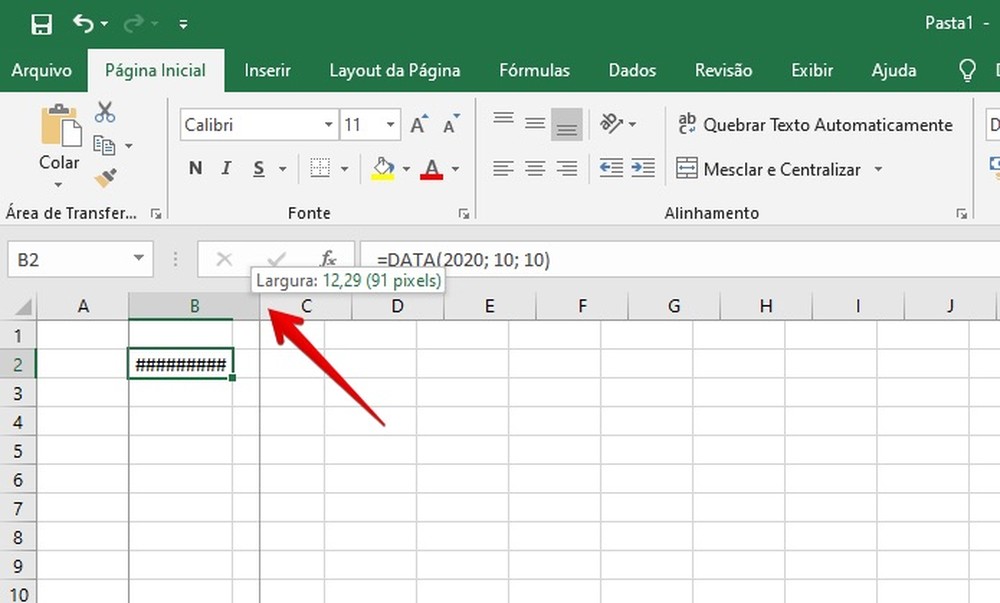Expand the Calibri font name dropdown
Image resolution: width=1000 pixels, height=603 pixels.
[x=328, y=124]
